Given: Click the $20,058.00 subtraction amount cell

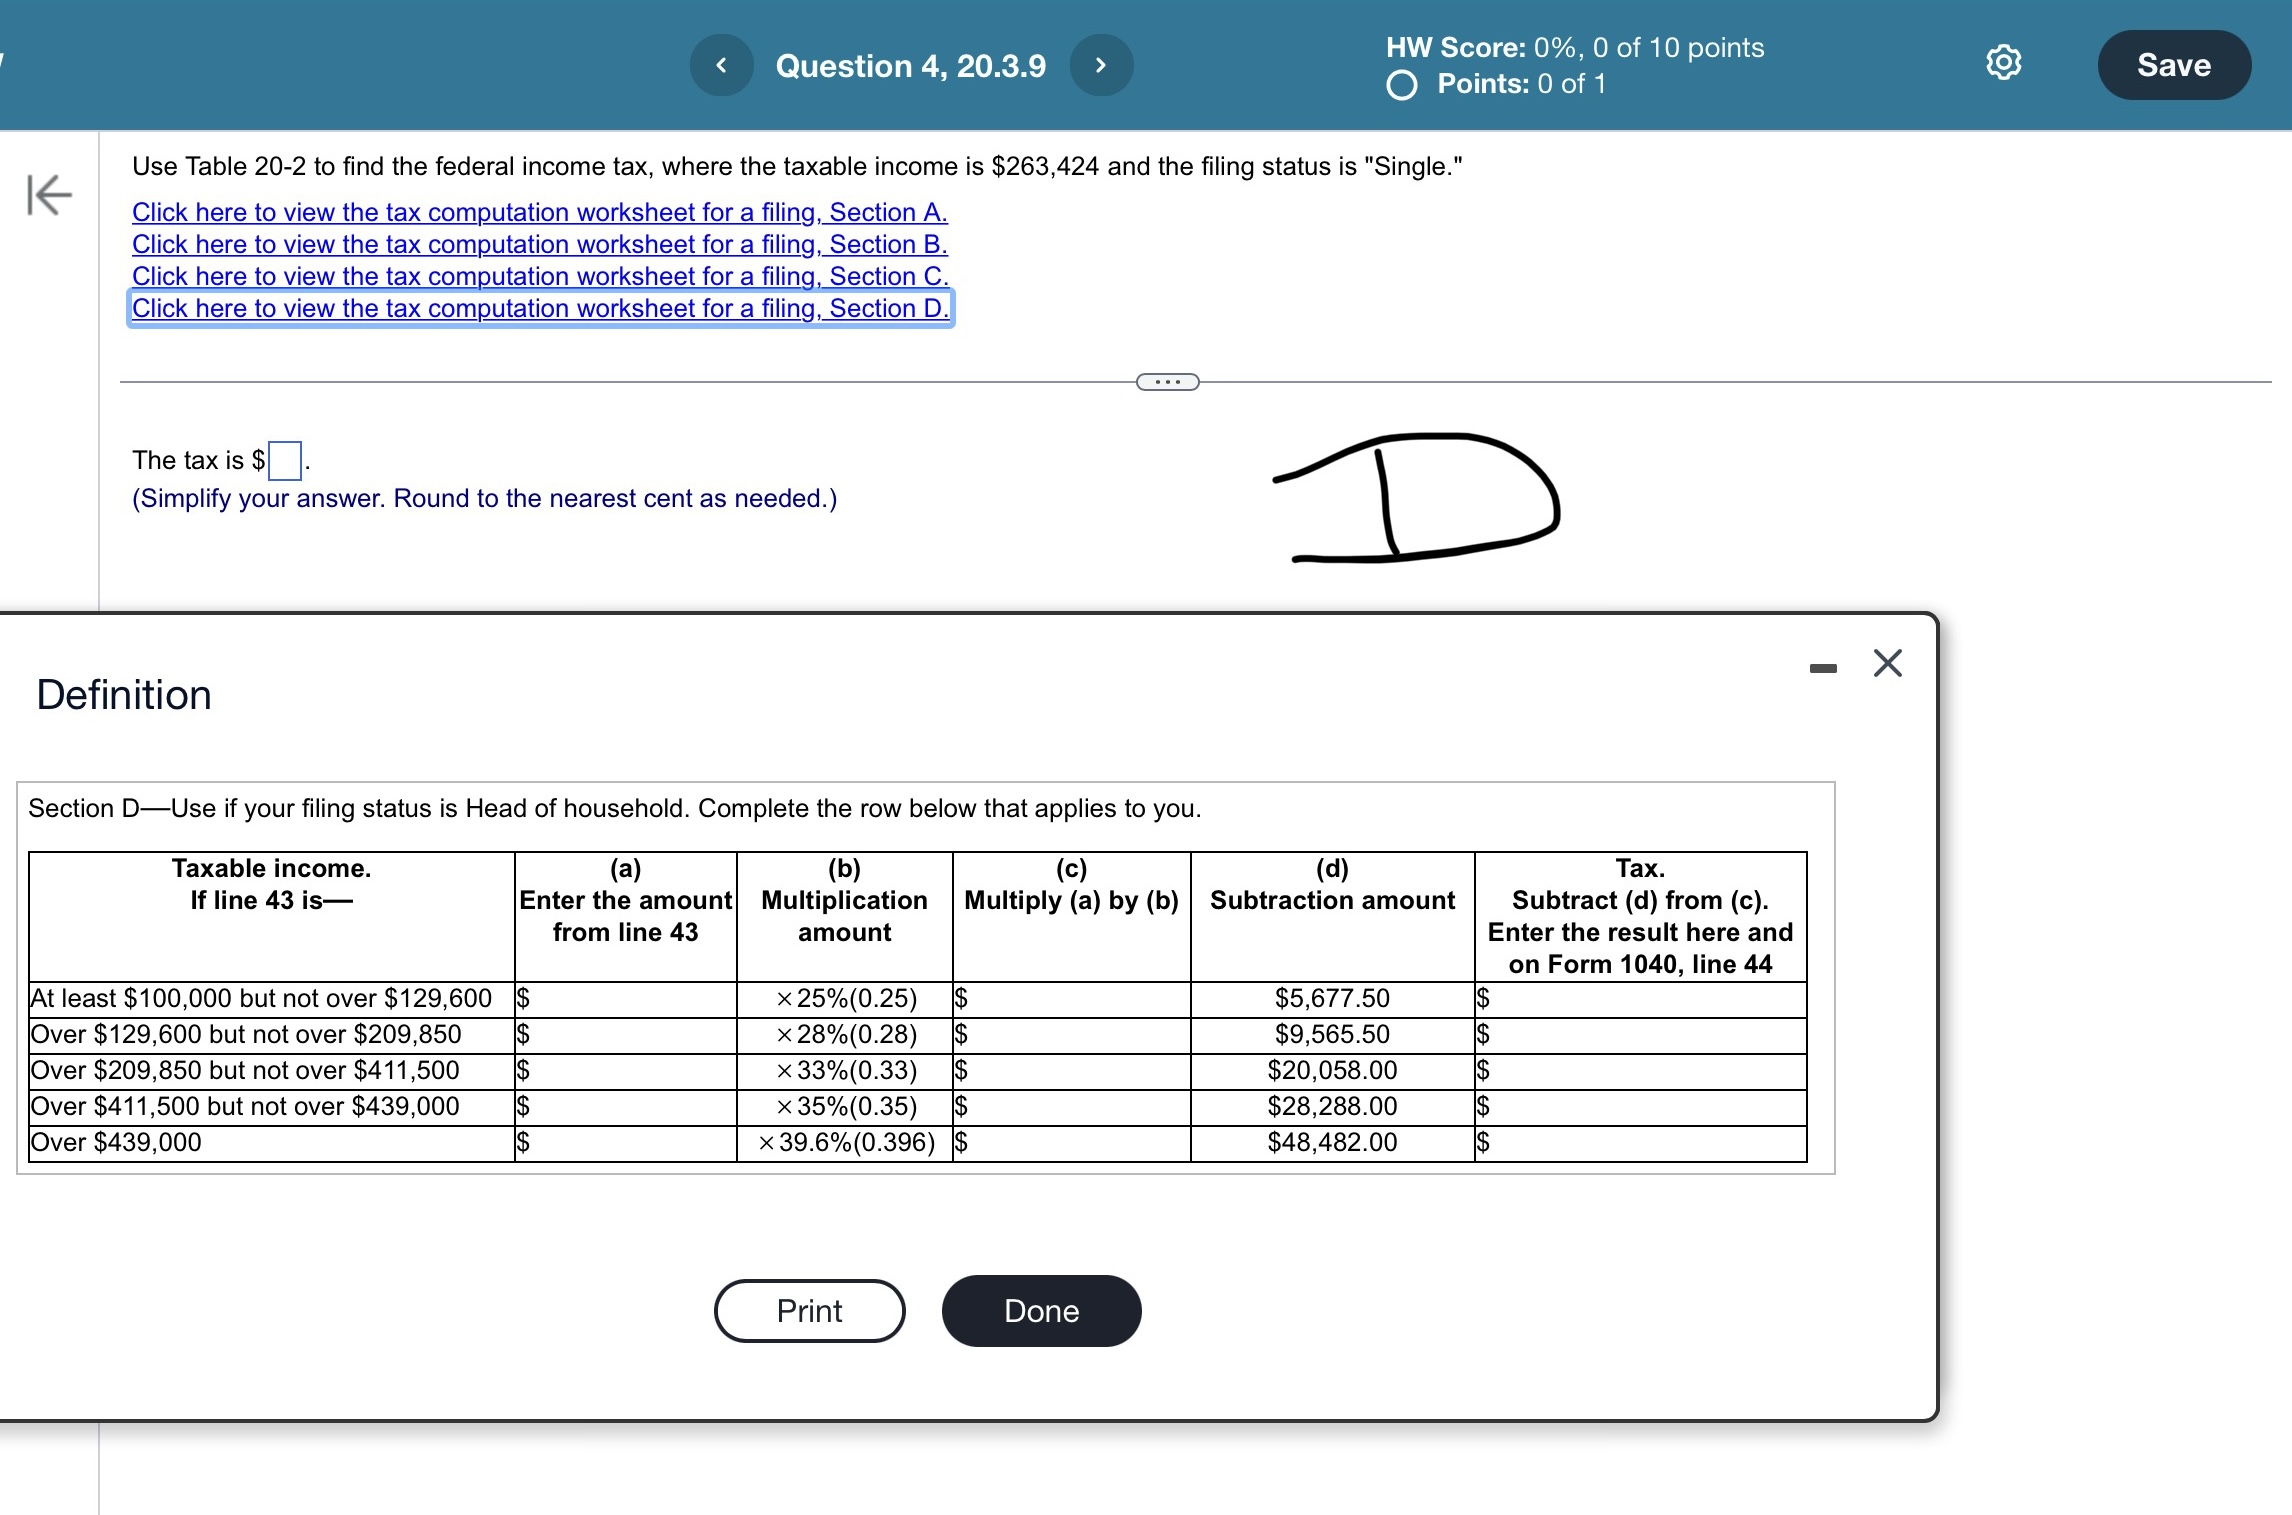Looking at the screenshot, I should (x=1332, y=1071).
